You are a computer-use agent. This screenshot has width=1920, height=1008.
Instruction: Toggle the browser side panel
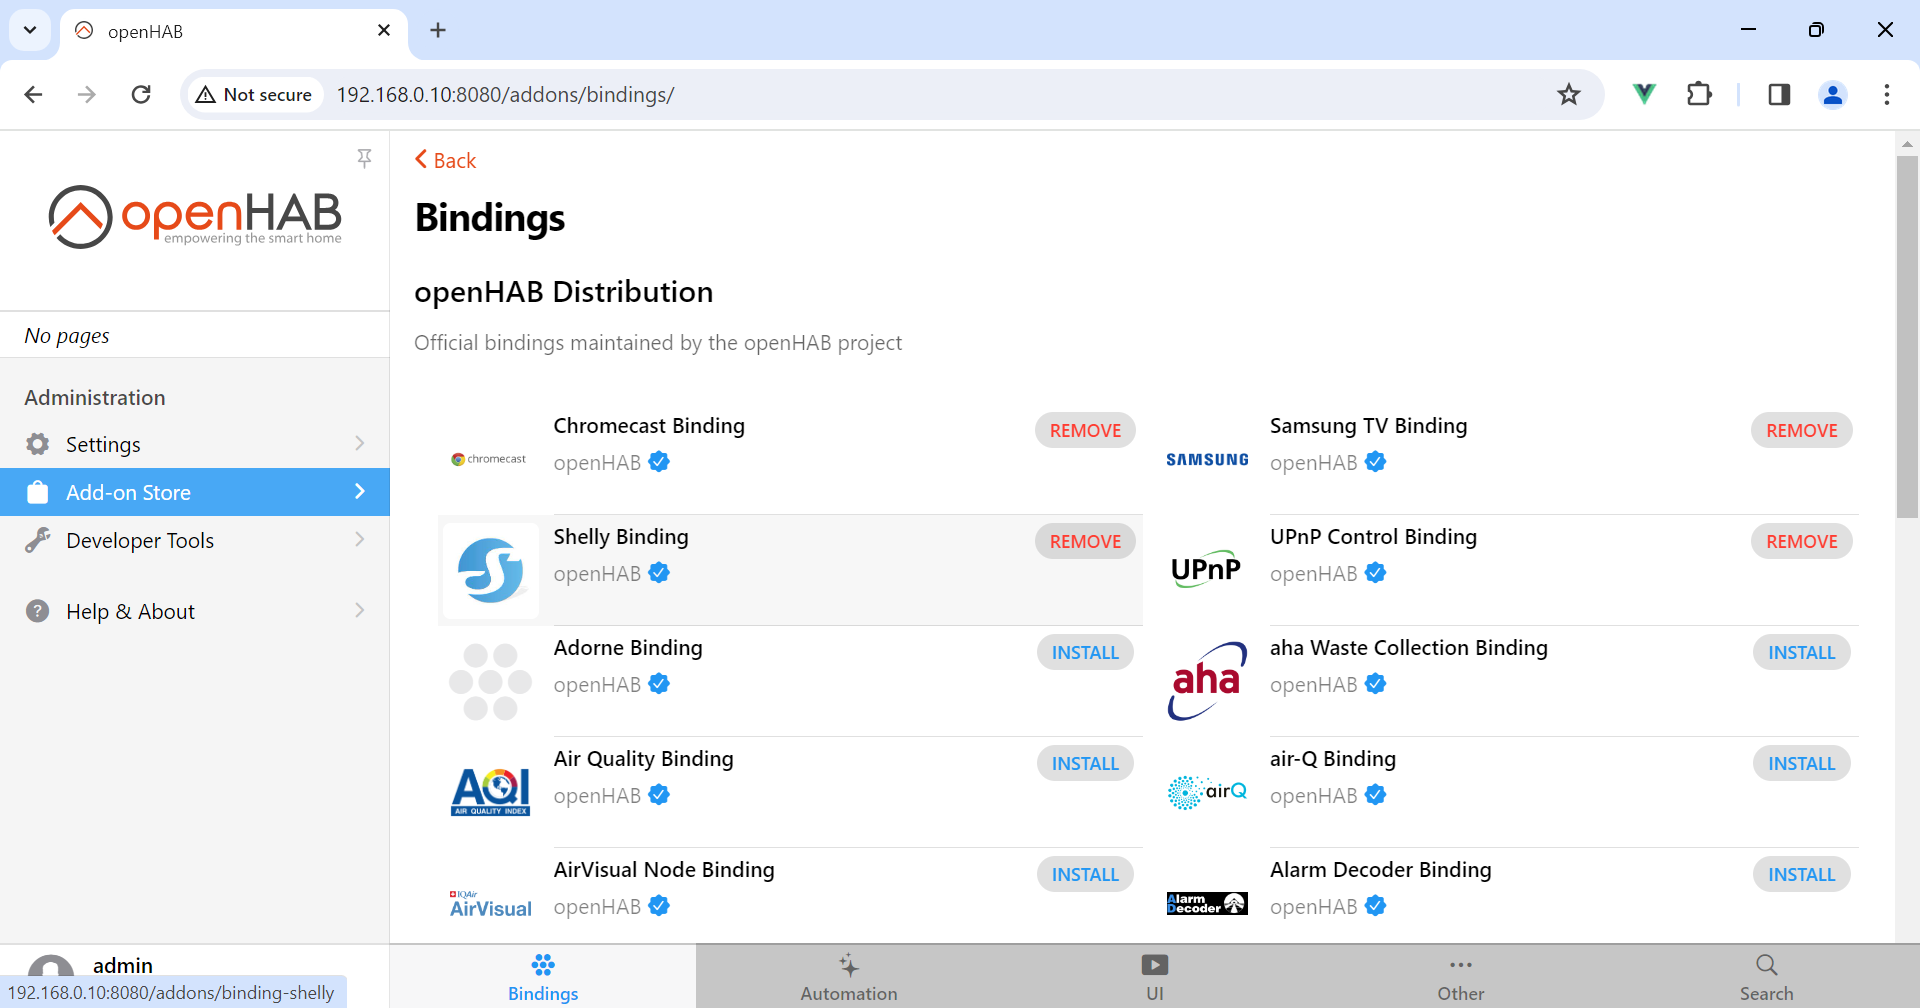tap(1779, 94)
